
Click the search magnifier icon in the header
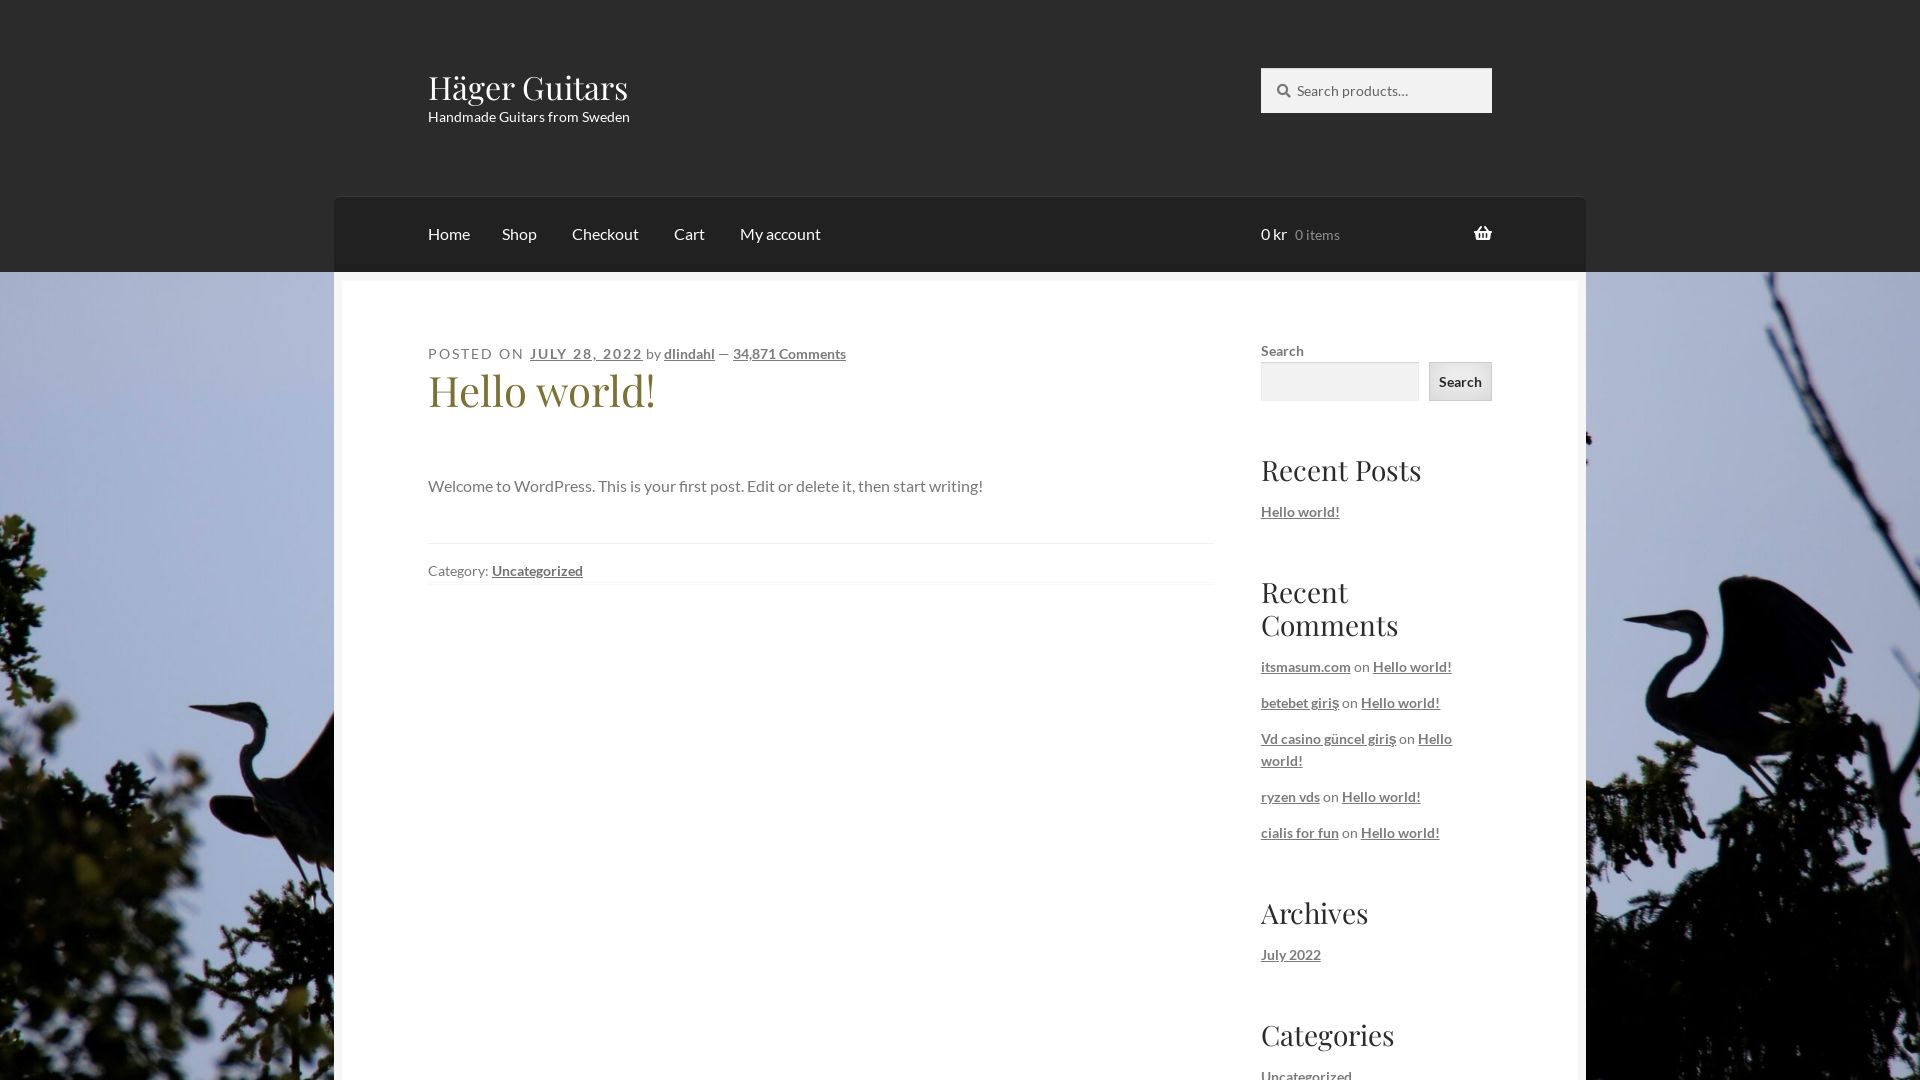(x=1283, y=90)
